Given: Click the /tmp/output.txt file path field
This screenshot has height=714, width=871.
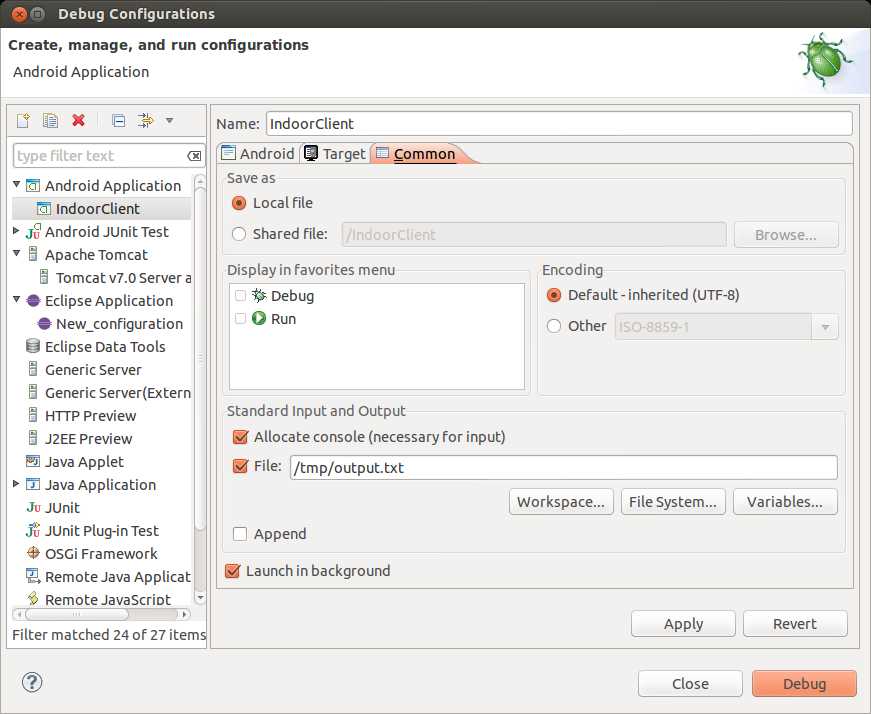Looking at the screenshot, I should [x=563, y=468].
